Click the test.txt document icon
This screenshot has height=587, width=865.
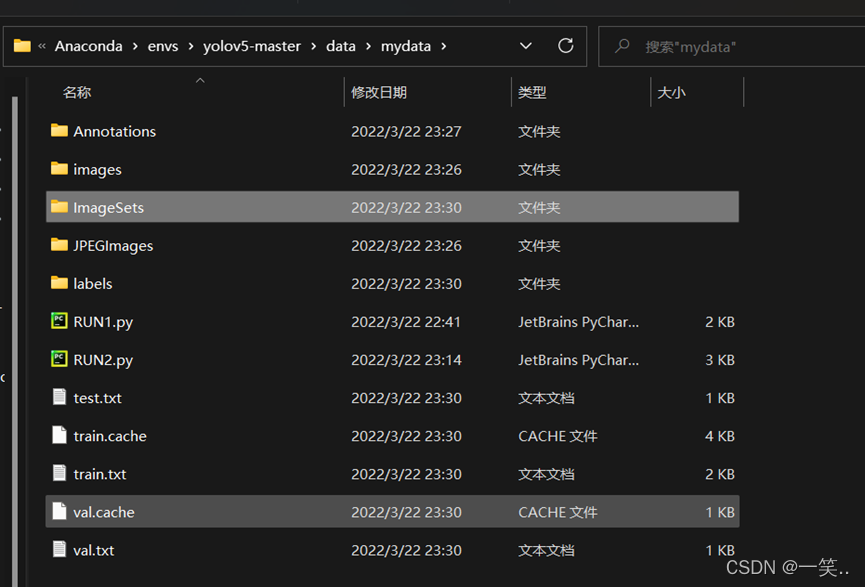tap(59, 397)
